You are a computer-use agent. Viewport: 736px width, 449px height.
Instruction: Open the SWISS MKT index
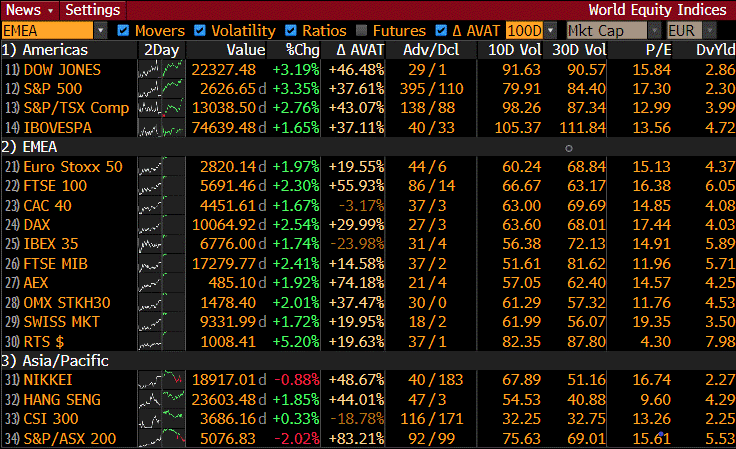click(61, 322)
